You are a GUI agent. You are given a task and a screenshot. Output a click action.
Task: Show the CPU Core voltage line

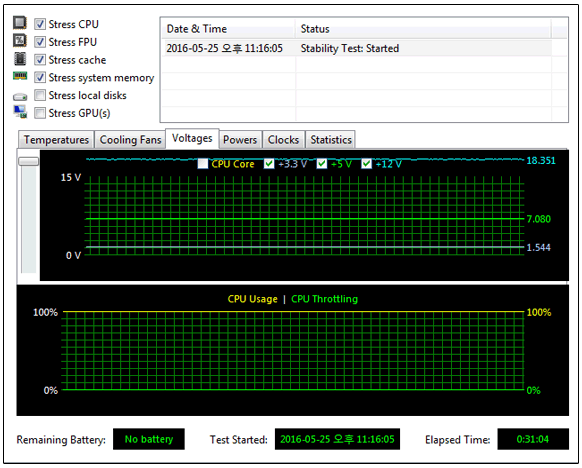[203, 164]
